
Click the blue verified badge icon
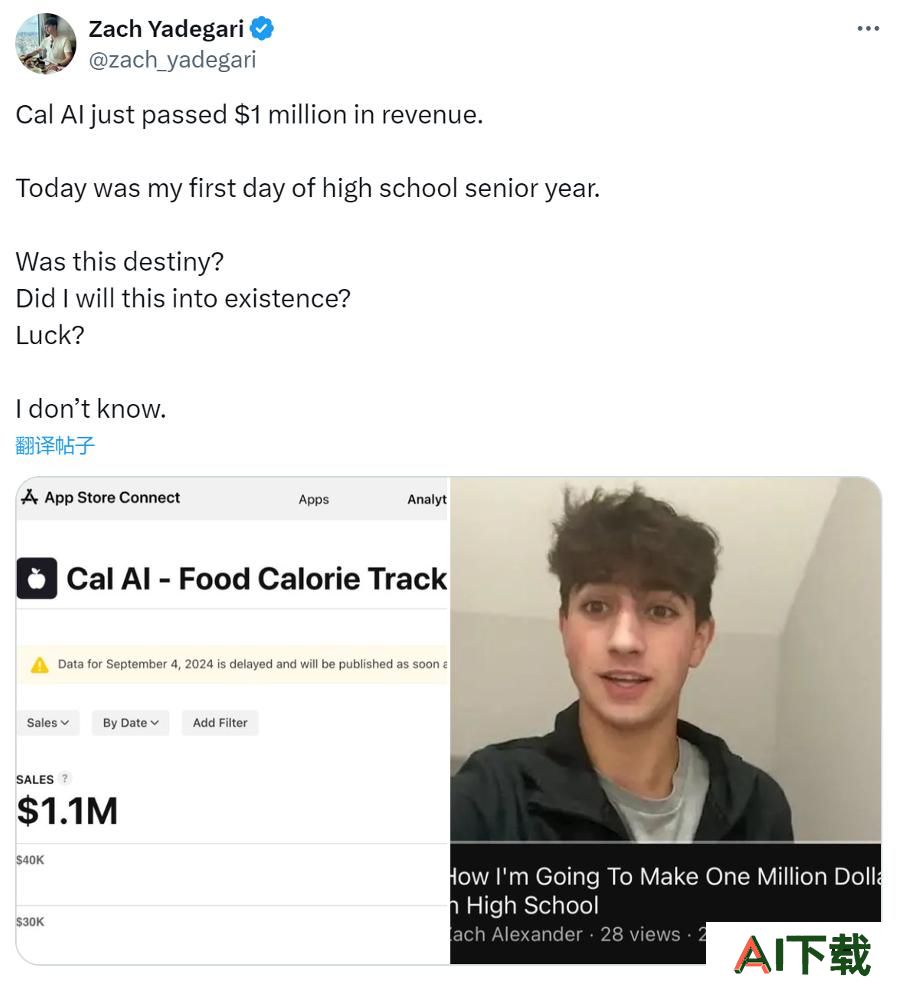coord(262,29)
